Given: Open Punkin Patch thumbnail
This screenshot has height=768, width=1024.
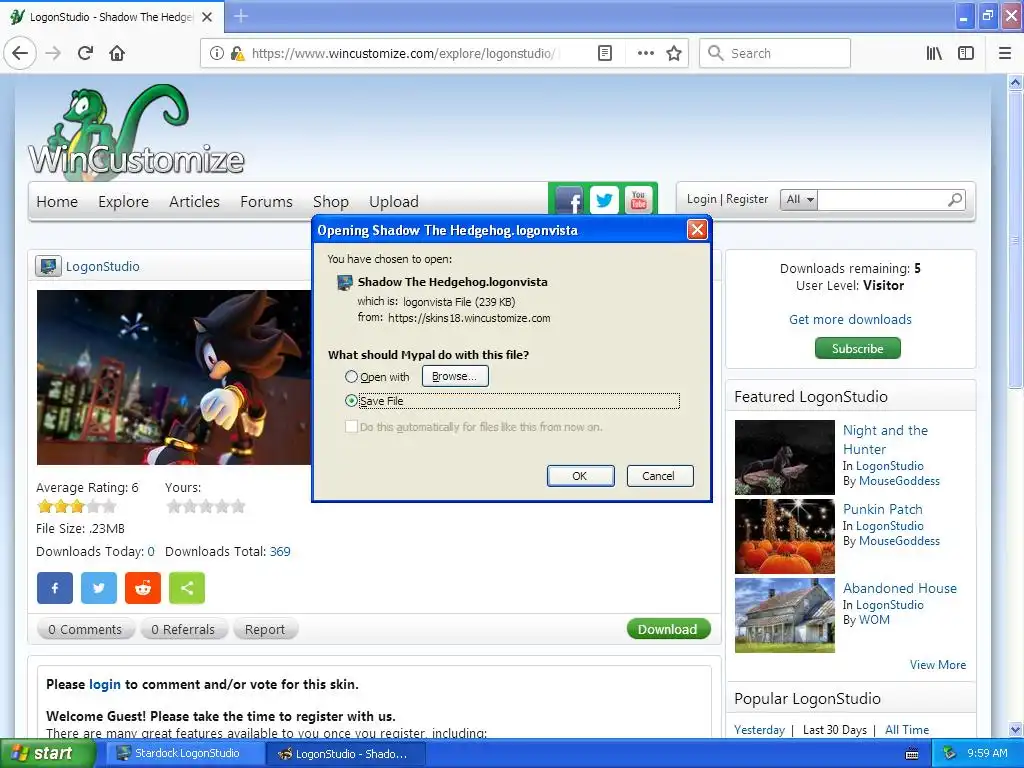Looking at the screenshot, I should tap(784, 536).
